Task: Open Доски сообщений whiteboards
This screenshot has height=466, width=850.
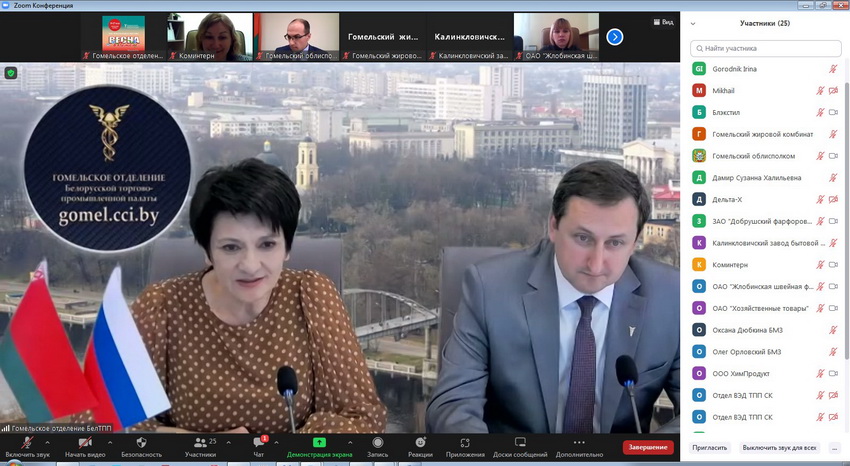Action: coord(520,446)
